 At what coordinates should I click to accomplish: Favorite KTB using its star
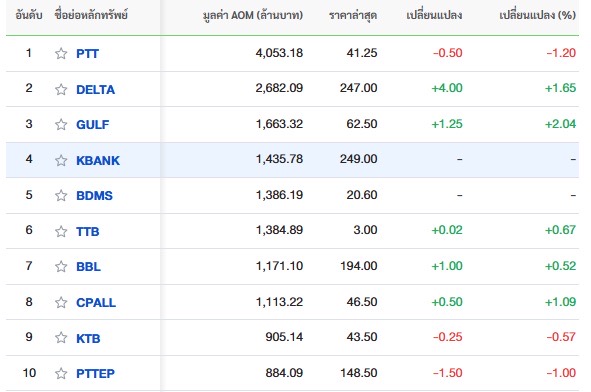[x=61, y=338]
